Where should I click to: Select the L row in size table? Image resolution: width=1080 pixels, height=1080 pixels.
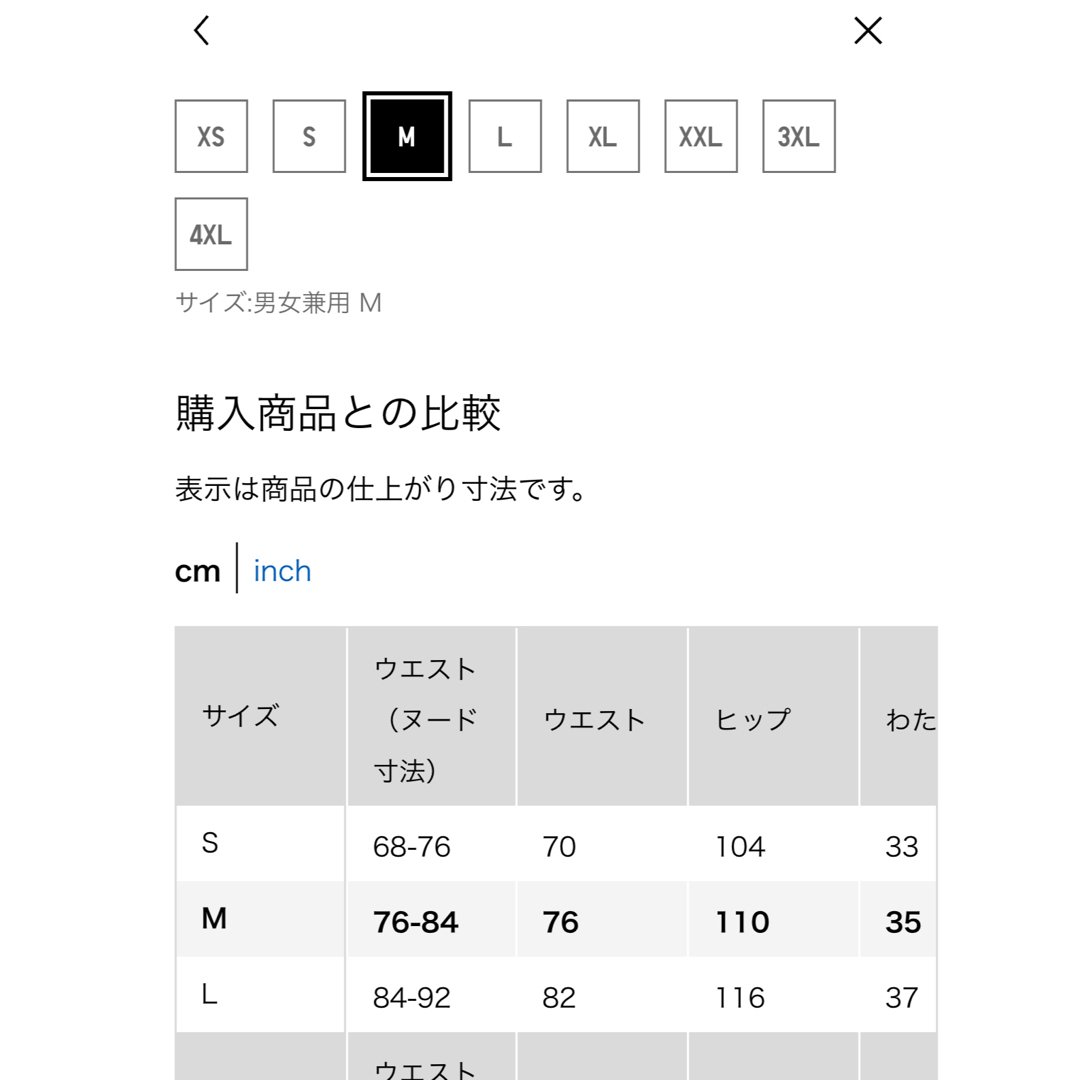tap(556, 995)
